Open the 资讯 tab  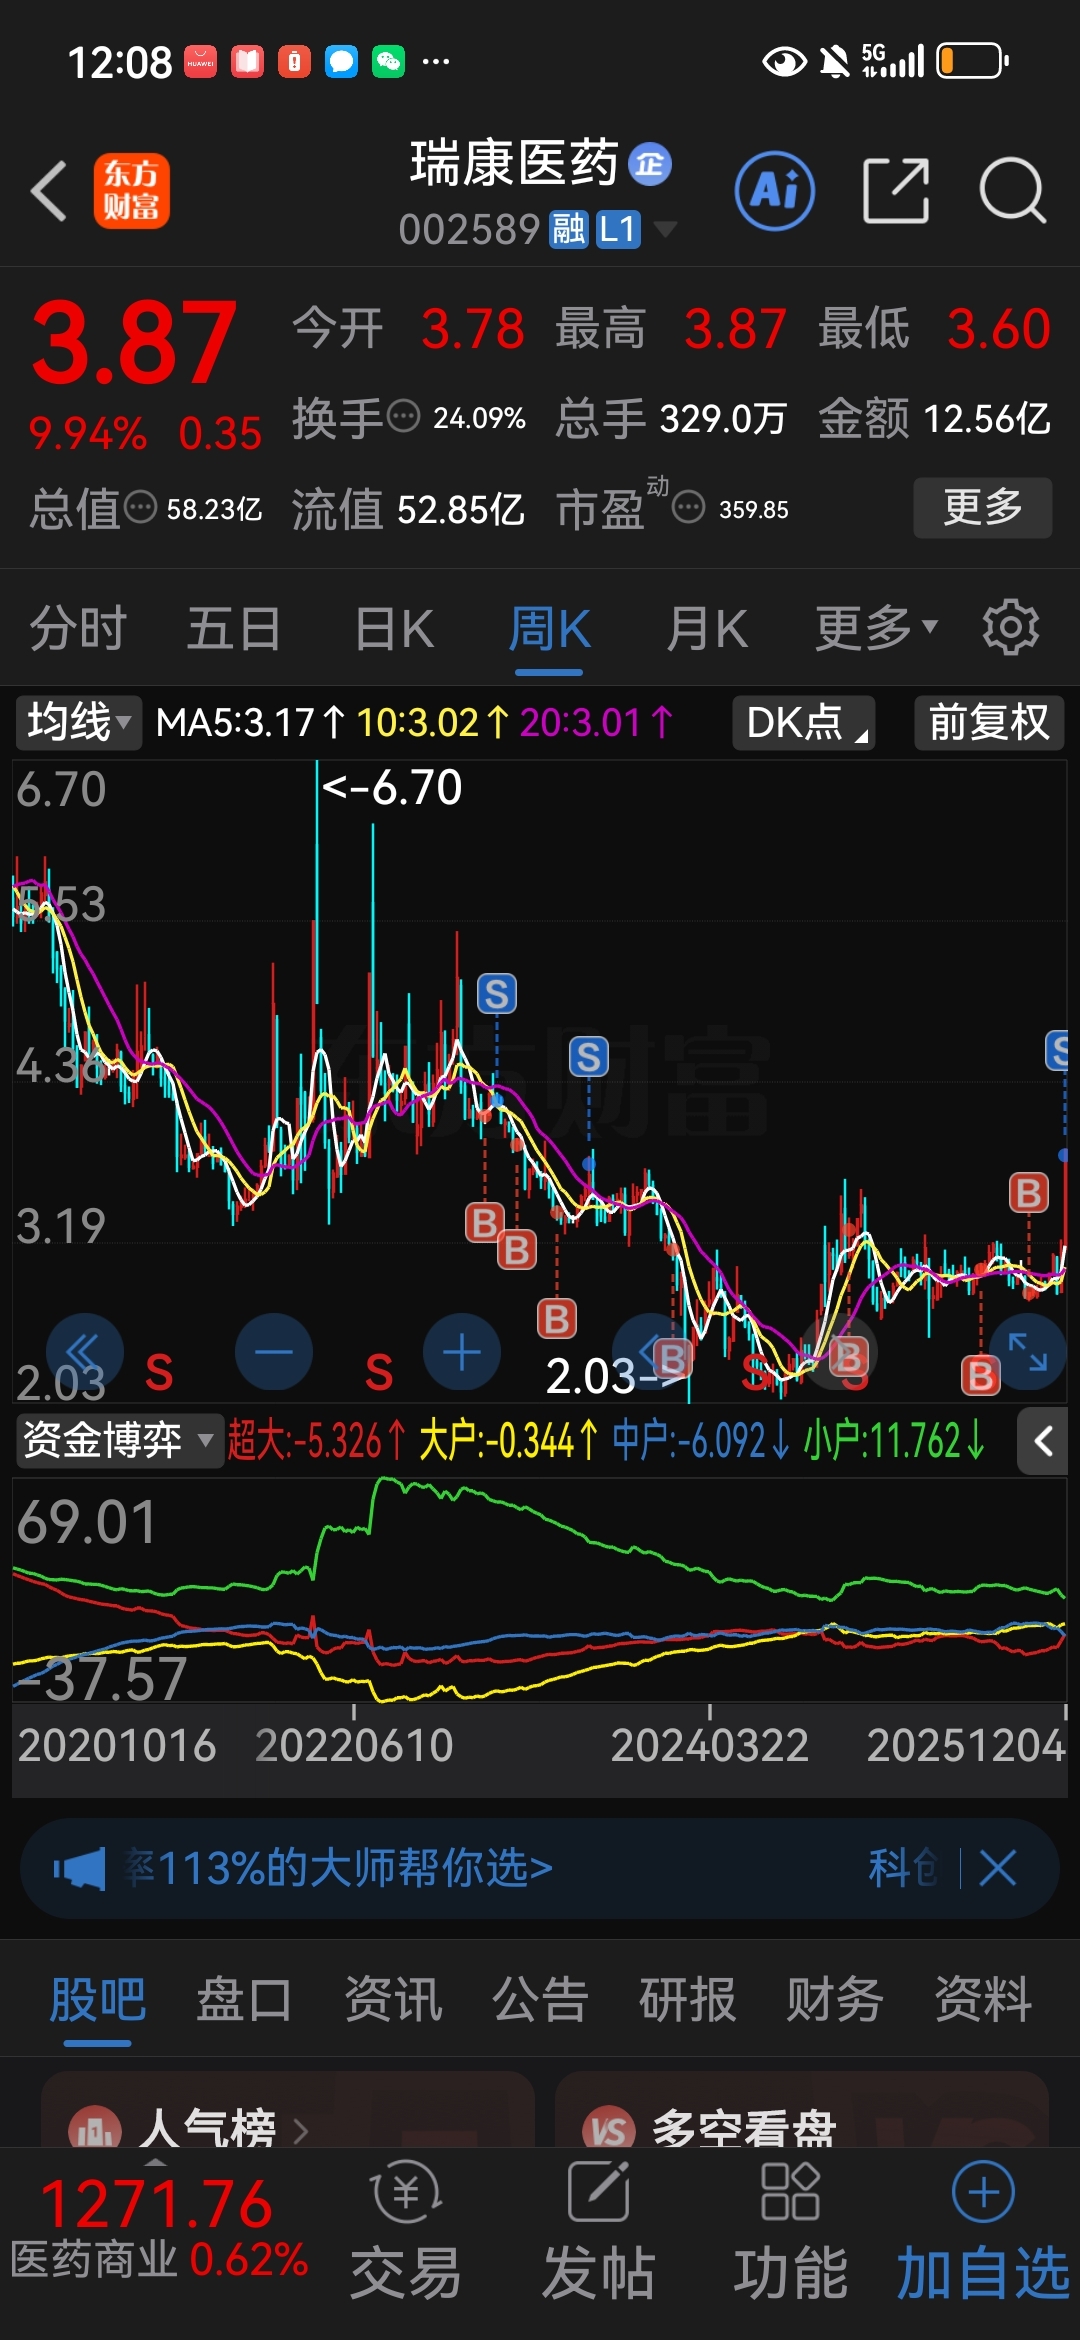click(x=392, y=2000)
